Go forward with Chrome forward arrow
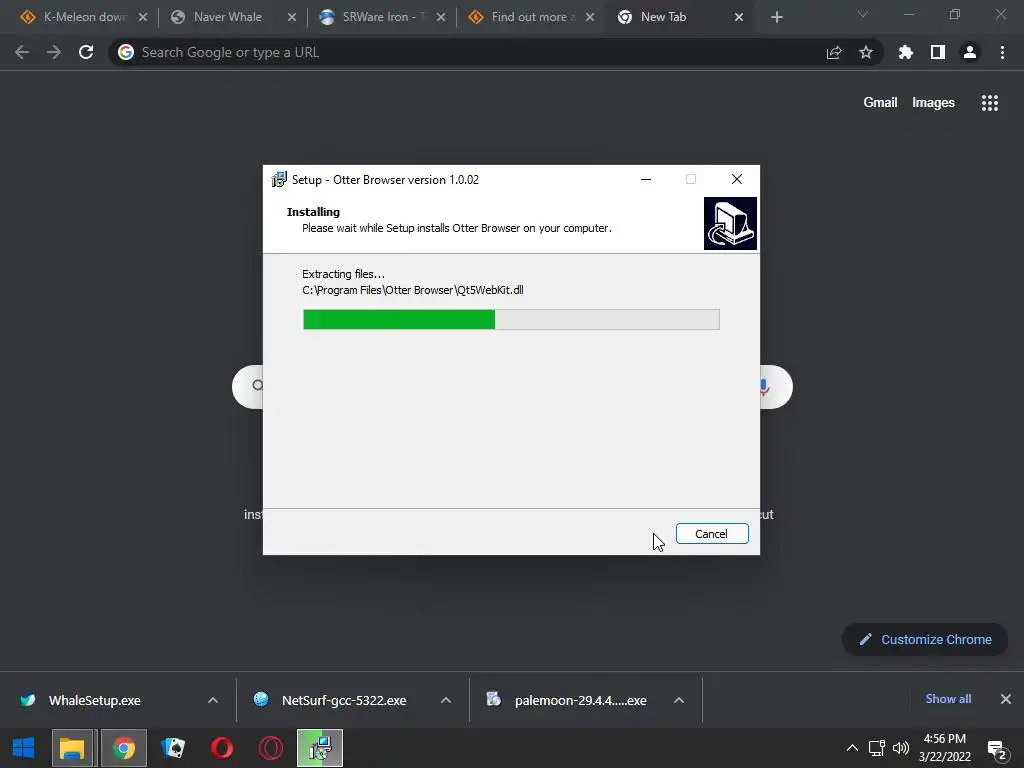 (54, 52)
